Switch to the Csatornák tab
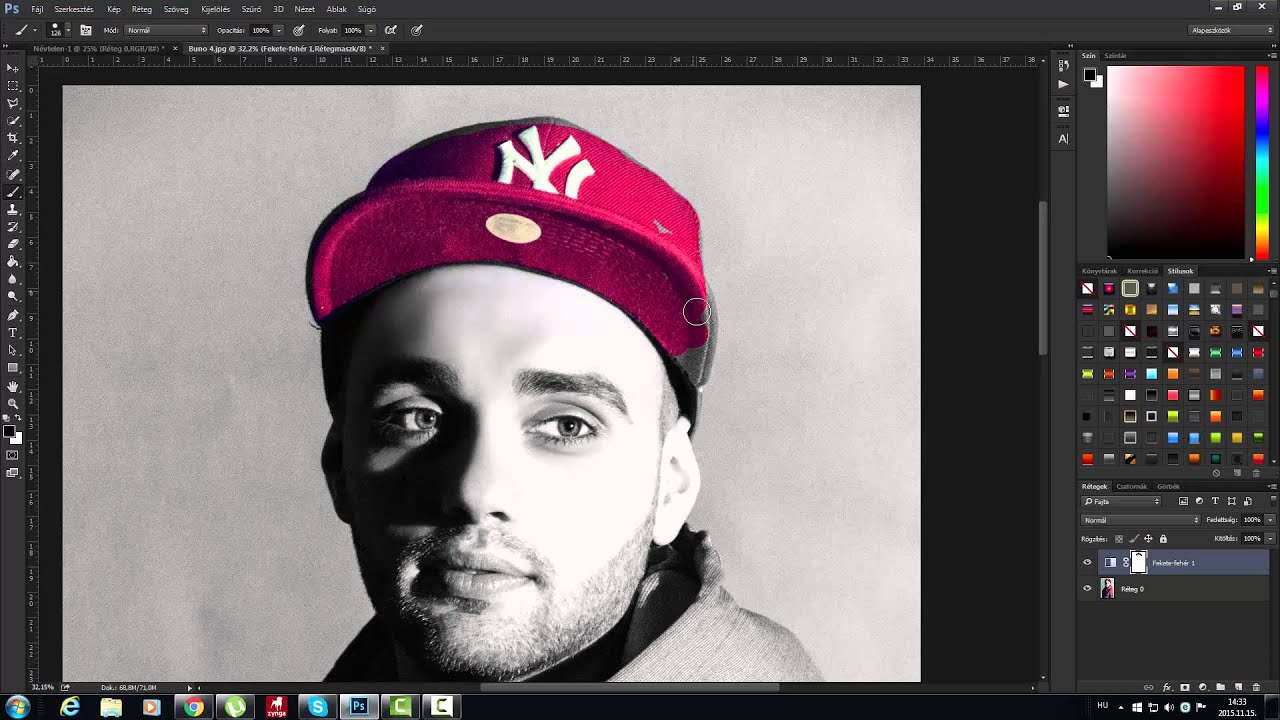 (1132, 486)
